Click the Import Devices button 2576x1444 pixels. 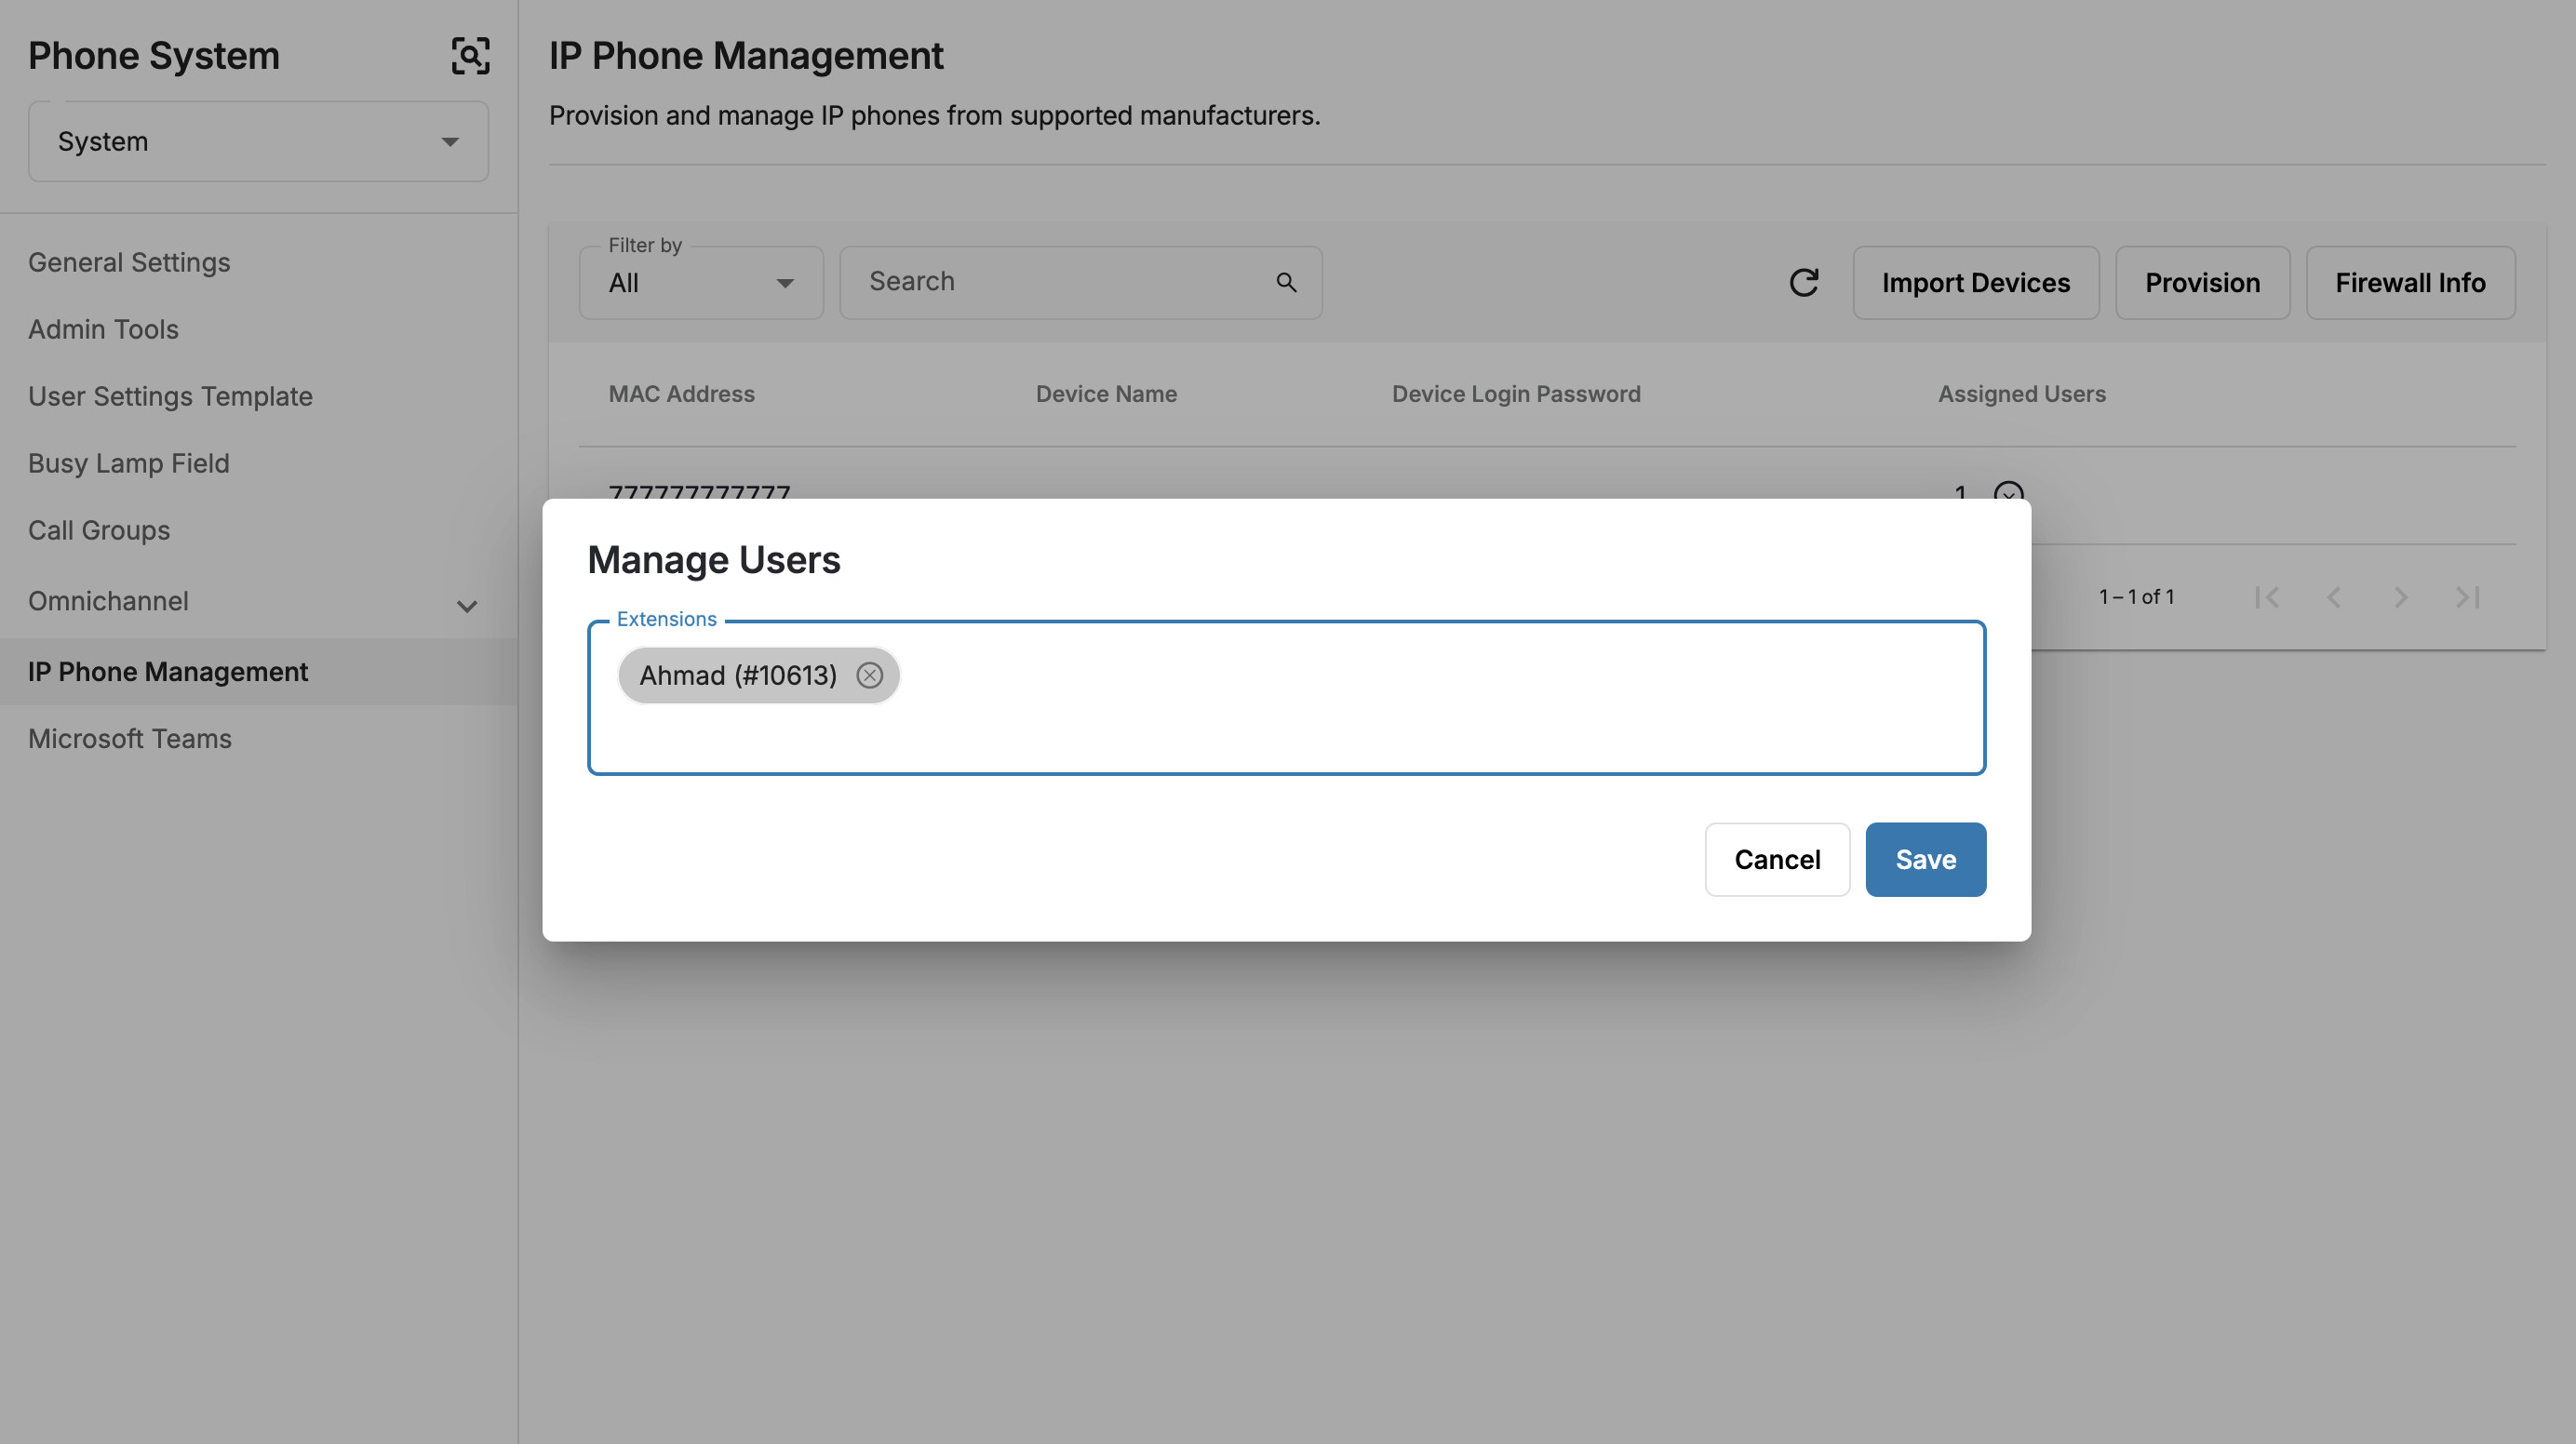point(1975,283)
